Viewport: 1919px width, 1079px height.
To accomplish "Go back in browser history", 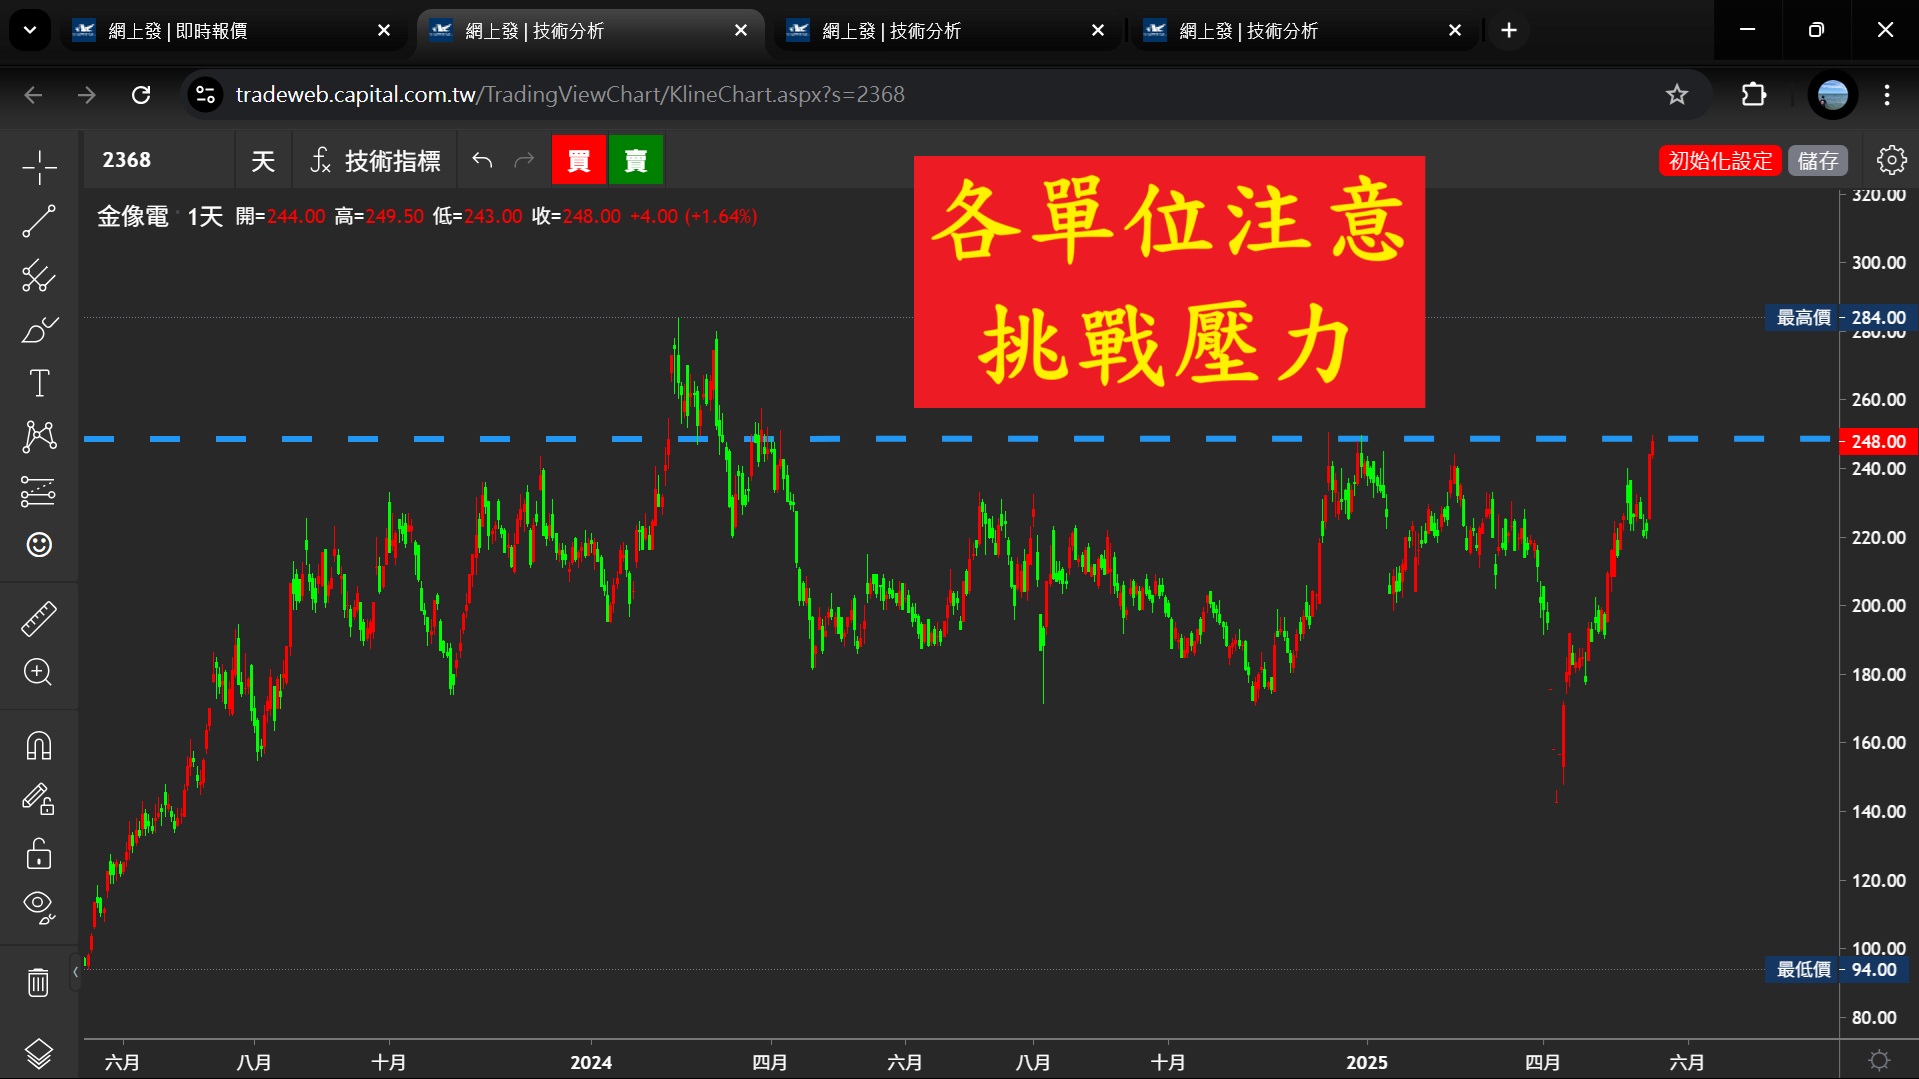I will (x=33, y=94).
